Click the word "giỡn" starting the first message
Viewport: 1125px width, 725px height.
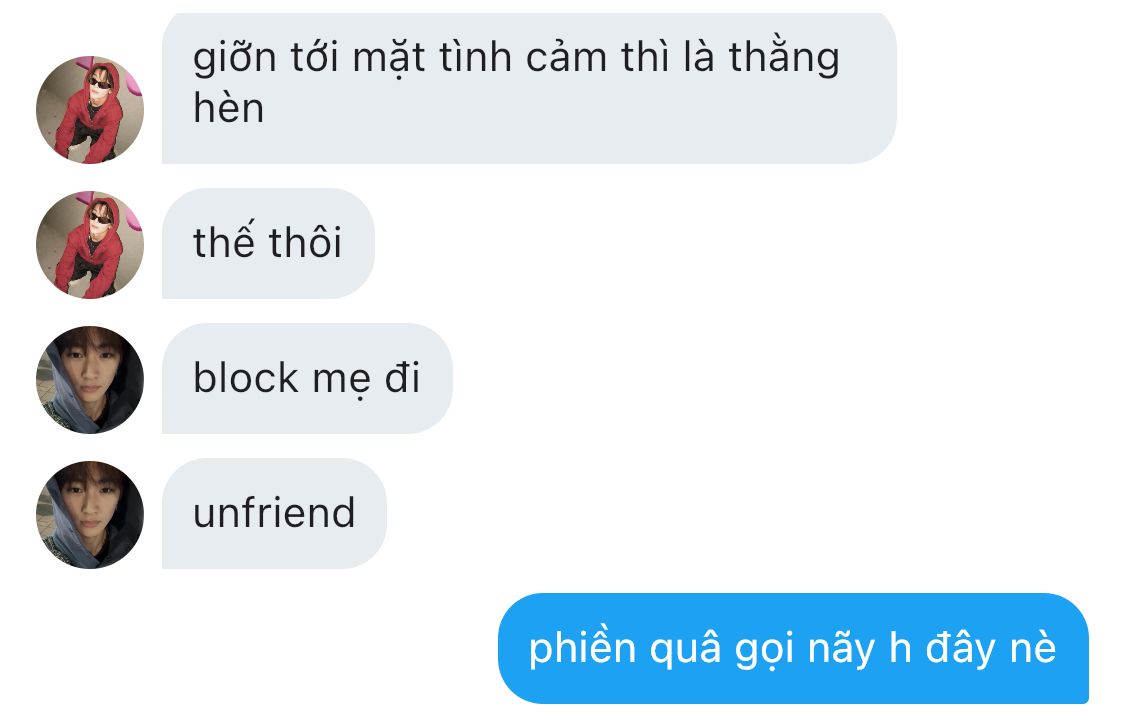click(235, 59)
